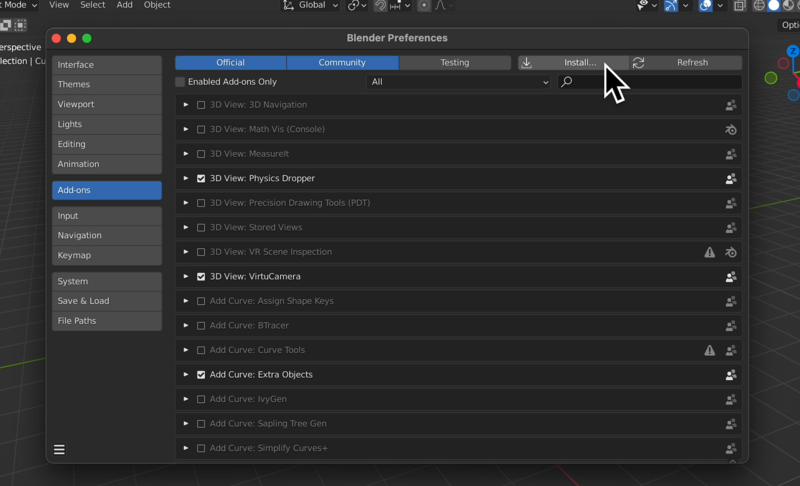The height and width of the screenshot is (486, 800).
Task: Click the Install... button
Action: 573,63
